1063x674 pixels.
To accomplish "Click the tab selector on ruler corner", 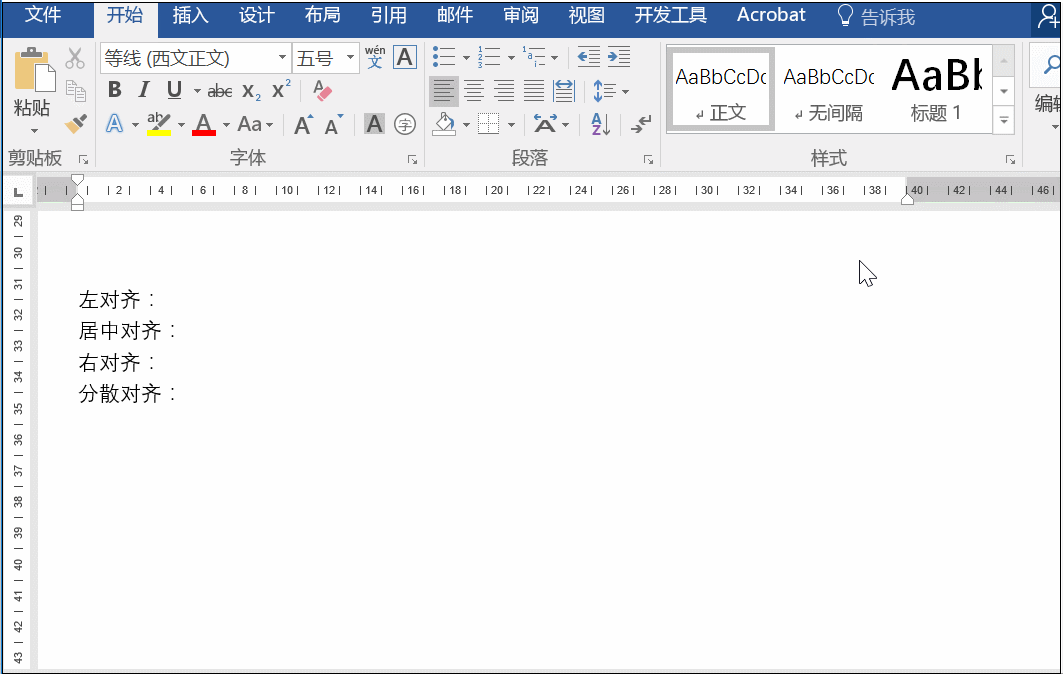I will tap(18, 193).
